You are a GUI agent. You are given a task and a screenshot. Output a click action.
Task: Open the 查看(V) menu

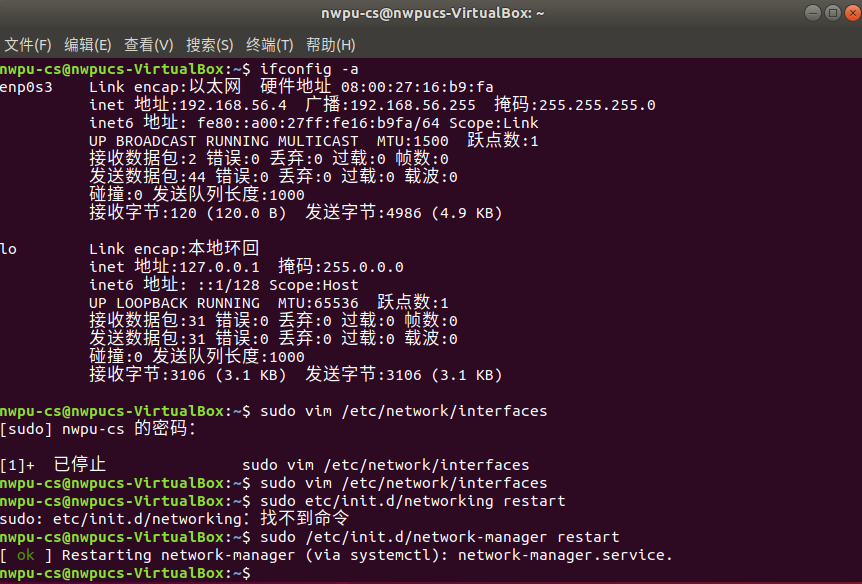click(x=148, y=45)
